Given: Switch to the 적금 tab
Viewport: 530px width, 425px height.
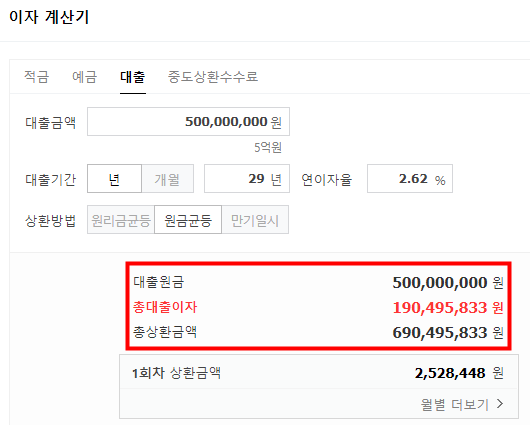Looking at the screenshot, I should tap(37, 77).
